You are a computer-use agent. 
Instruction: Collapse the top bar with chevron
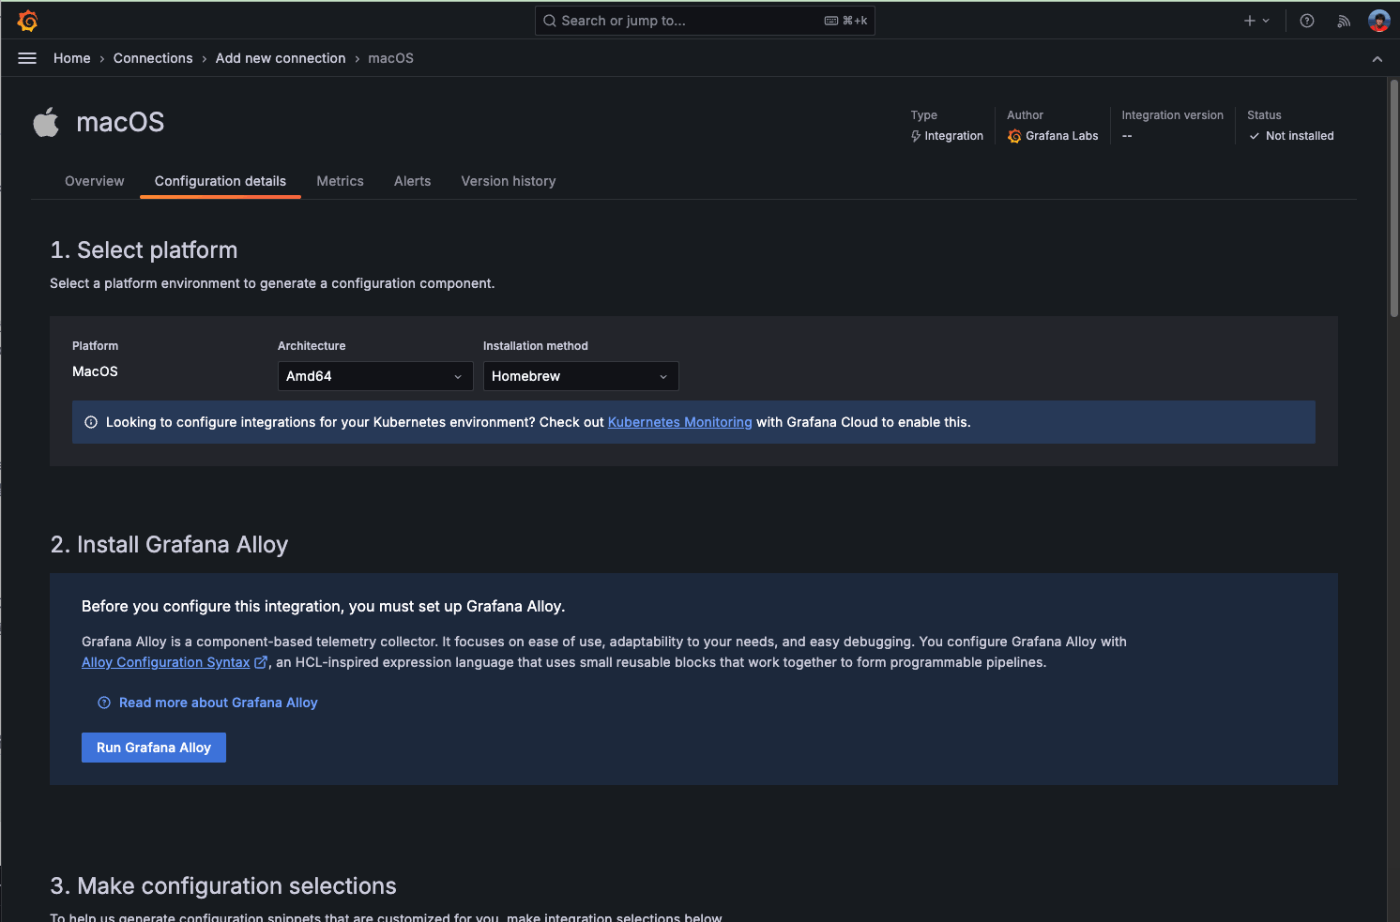pos(1377,59)
